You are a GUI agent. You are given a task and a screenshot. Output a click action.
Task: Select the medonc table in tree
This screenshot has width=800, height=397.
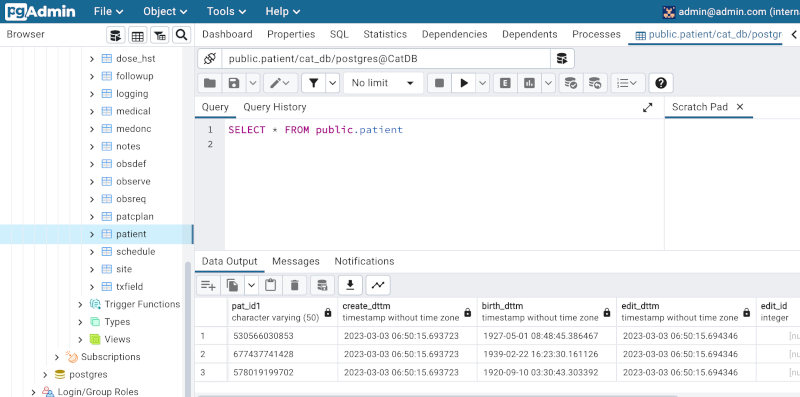coord(134,129)
